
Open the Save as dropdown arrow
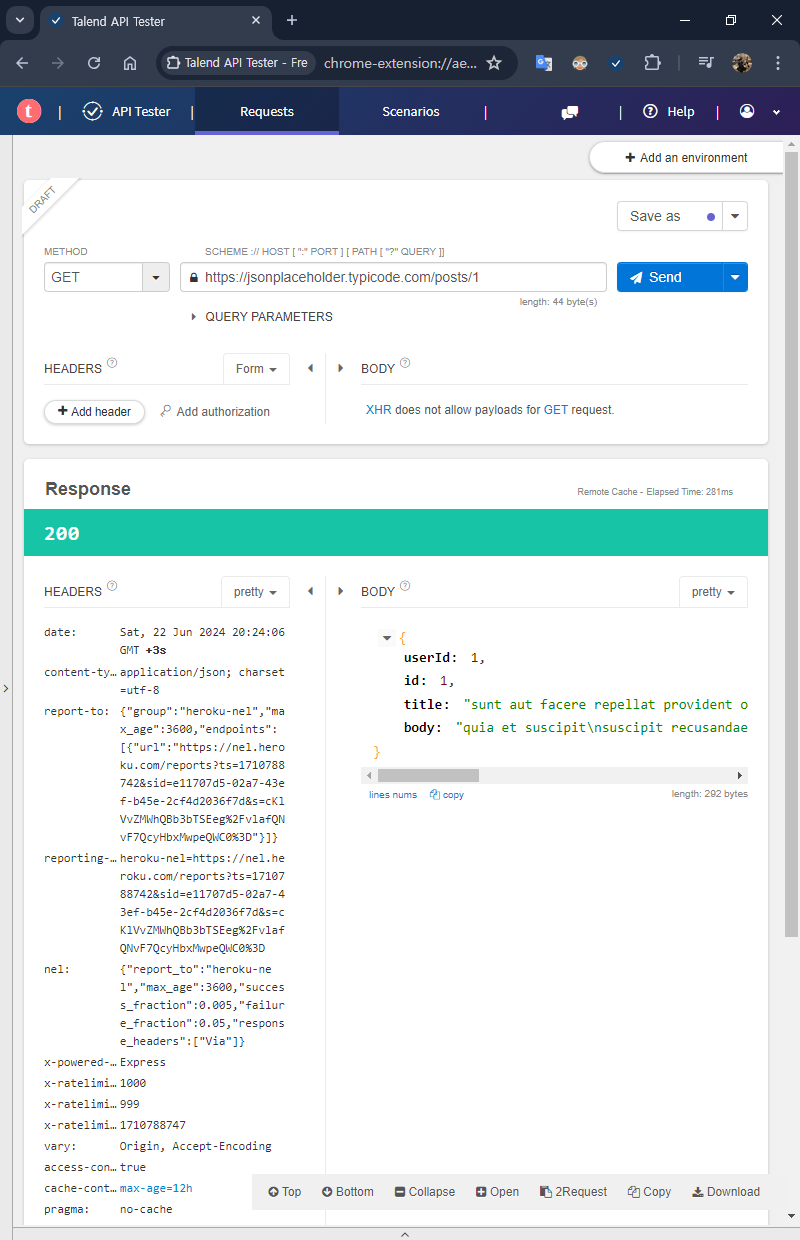click(x=735, y=216)
